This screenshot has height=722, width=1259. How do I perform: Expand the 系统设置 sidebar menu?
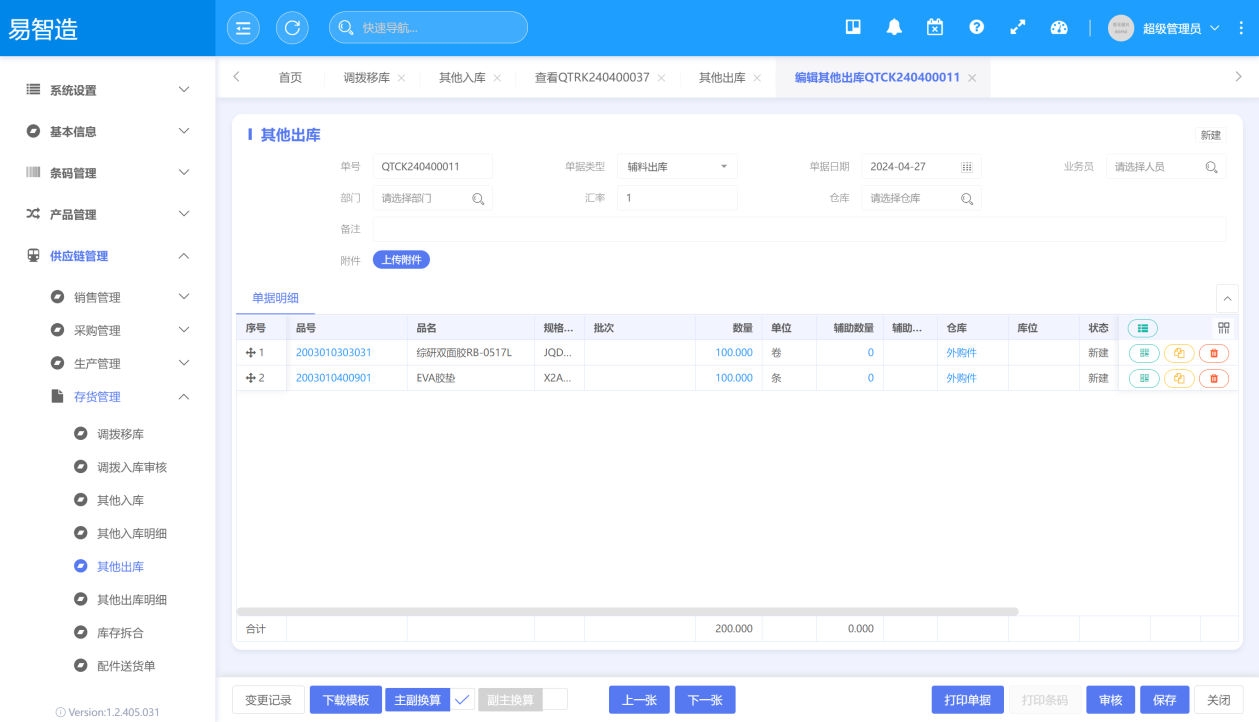[107, 90]
